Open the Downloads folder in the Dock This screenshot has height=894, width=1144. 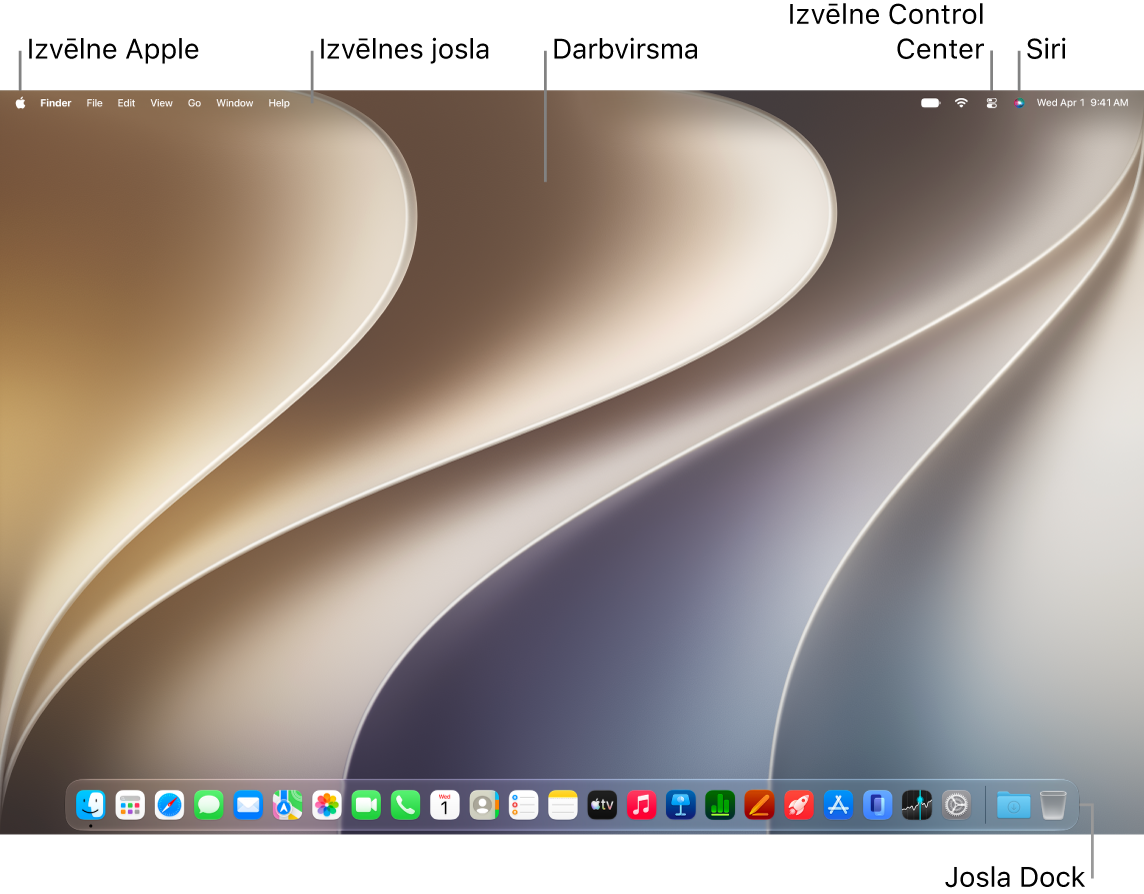pos(1013,805)
